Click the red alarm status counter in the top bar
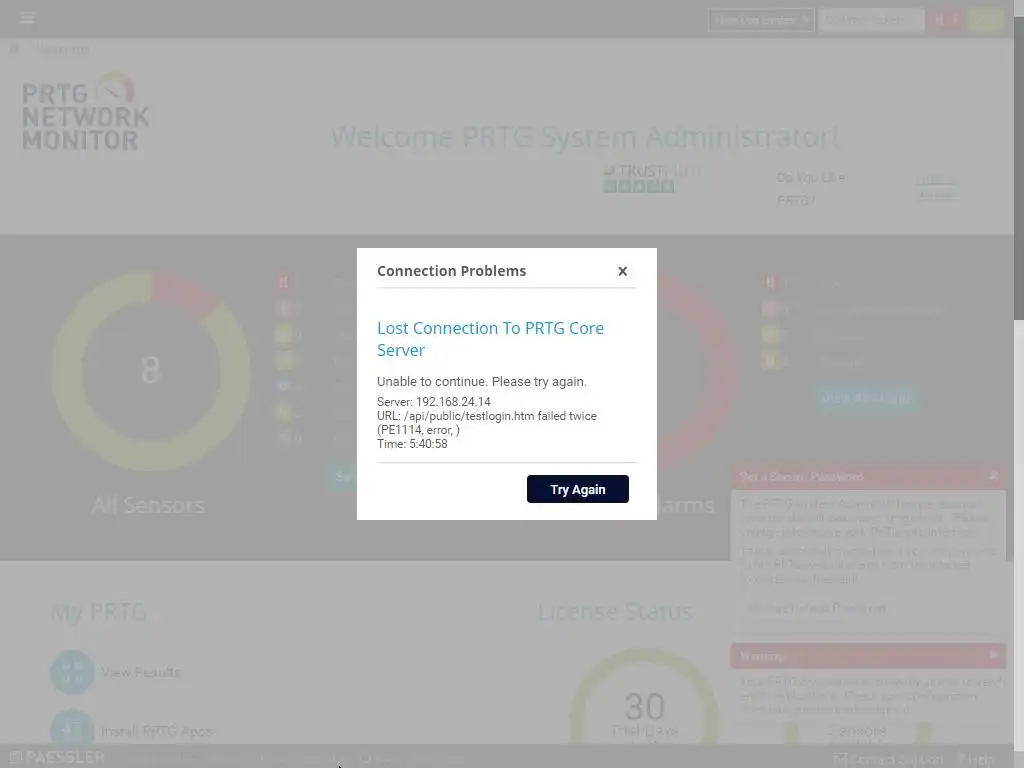The height and width of the screenshot is (768, 1024). click(x=946, y=20)
